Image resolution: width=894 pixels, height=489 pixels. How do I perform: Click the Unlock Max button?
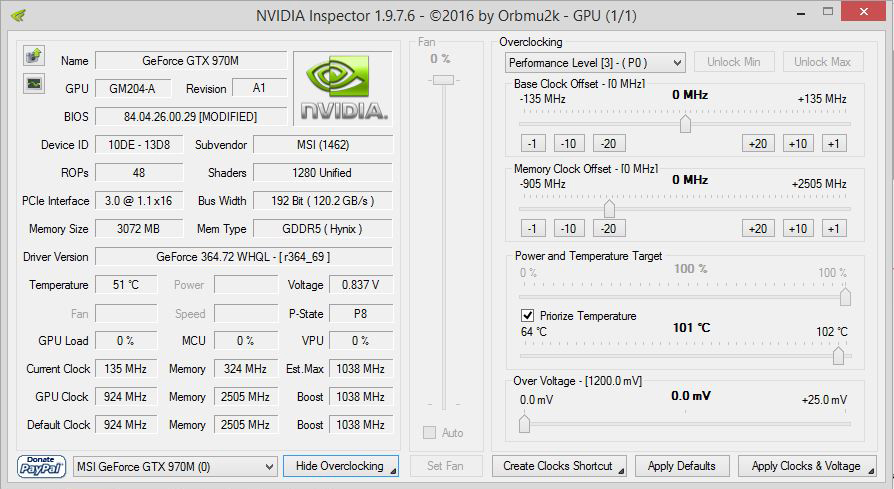[x=822, y=62]
